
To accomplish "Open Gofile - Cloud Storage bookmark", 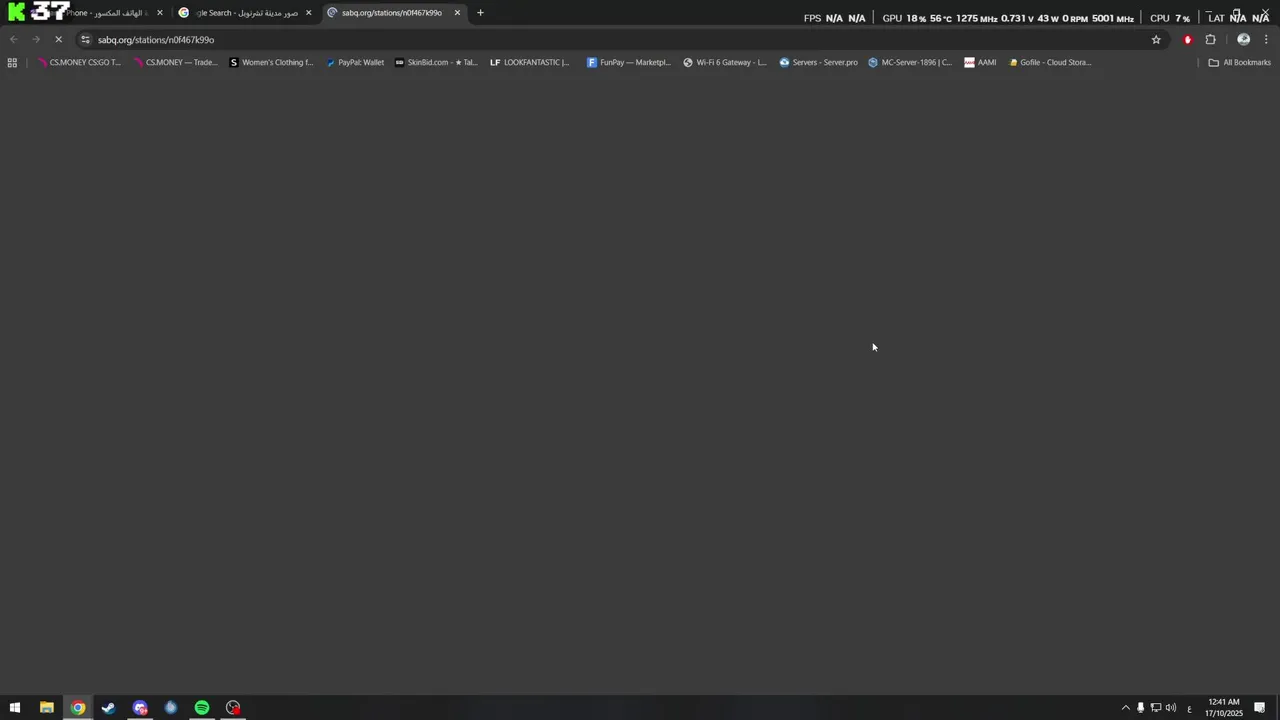I will (x=1050, y=62).
